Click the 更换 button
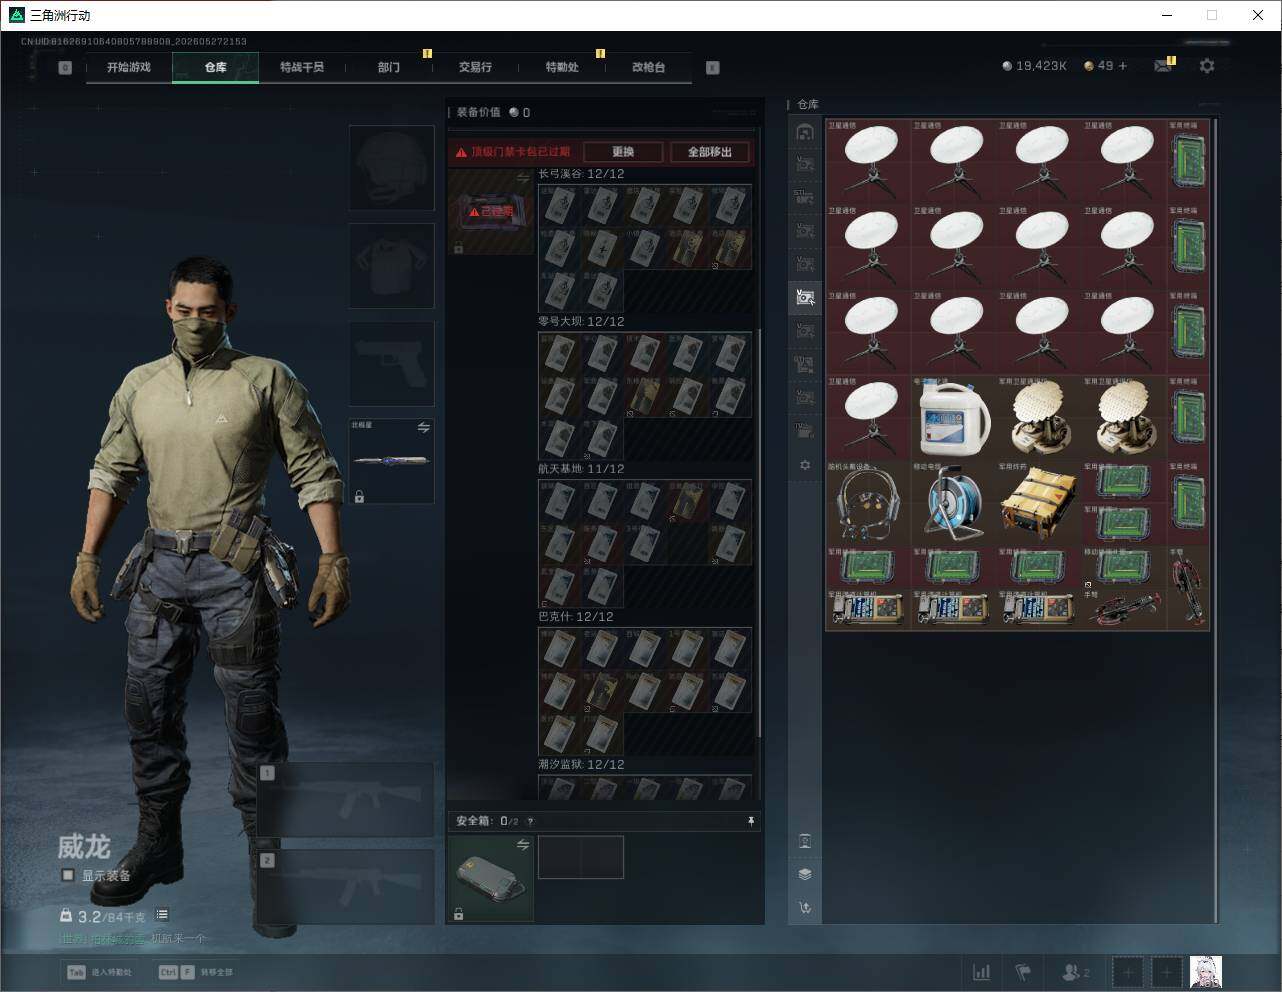This screenshot has height=992, width=1282. (623, 152)
